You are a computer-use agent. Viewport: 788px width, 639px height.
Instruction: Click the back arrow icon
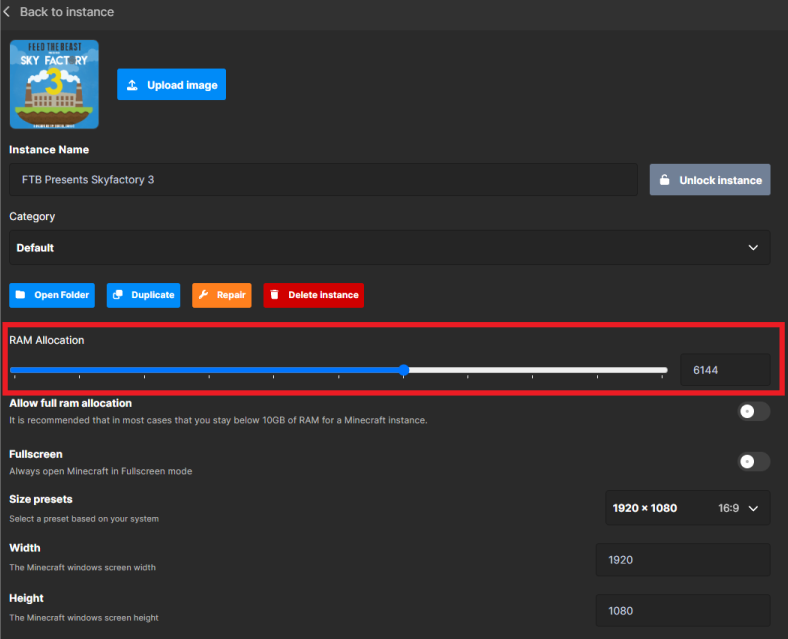pyautogui.click(x=7, y=12)
